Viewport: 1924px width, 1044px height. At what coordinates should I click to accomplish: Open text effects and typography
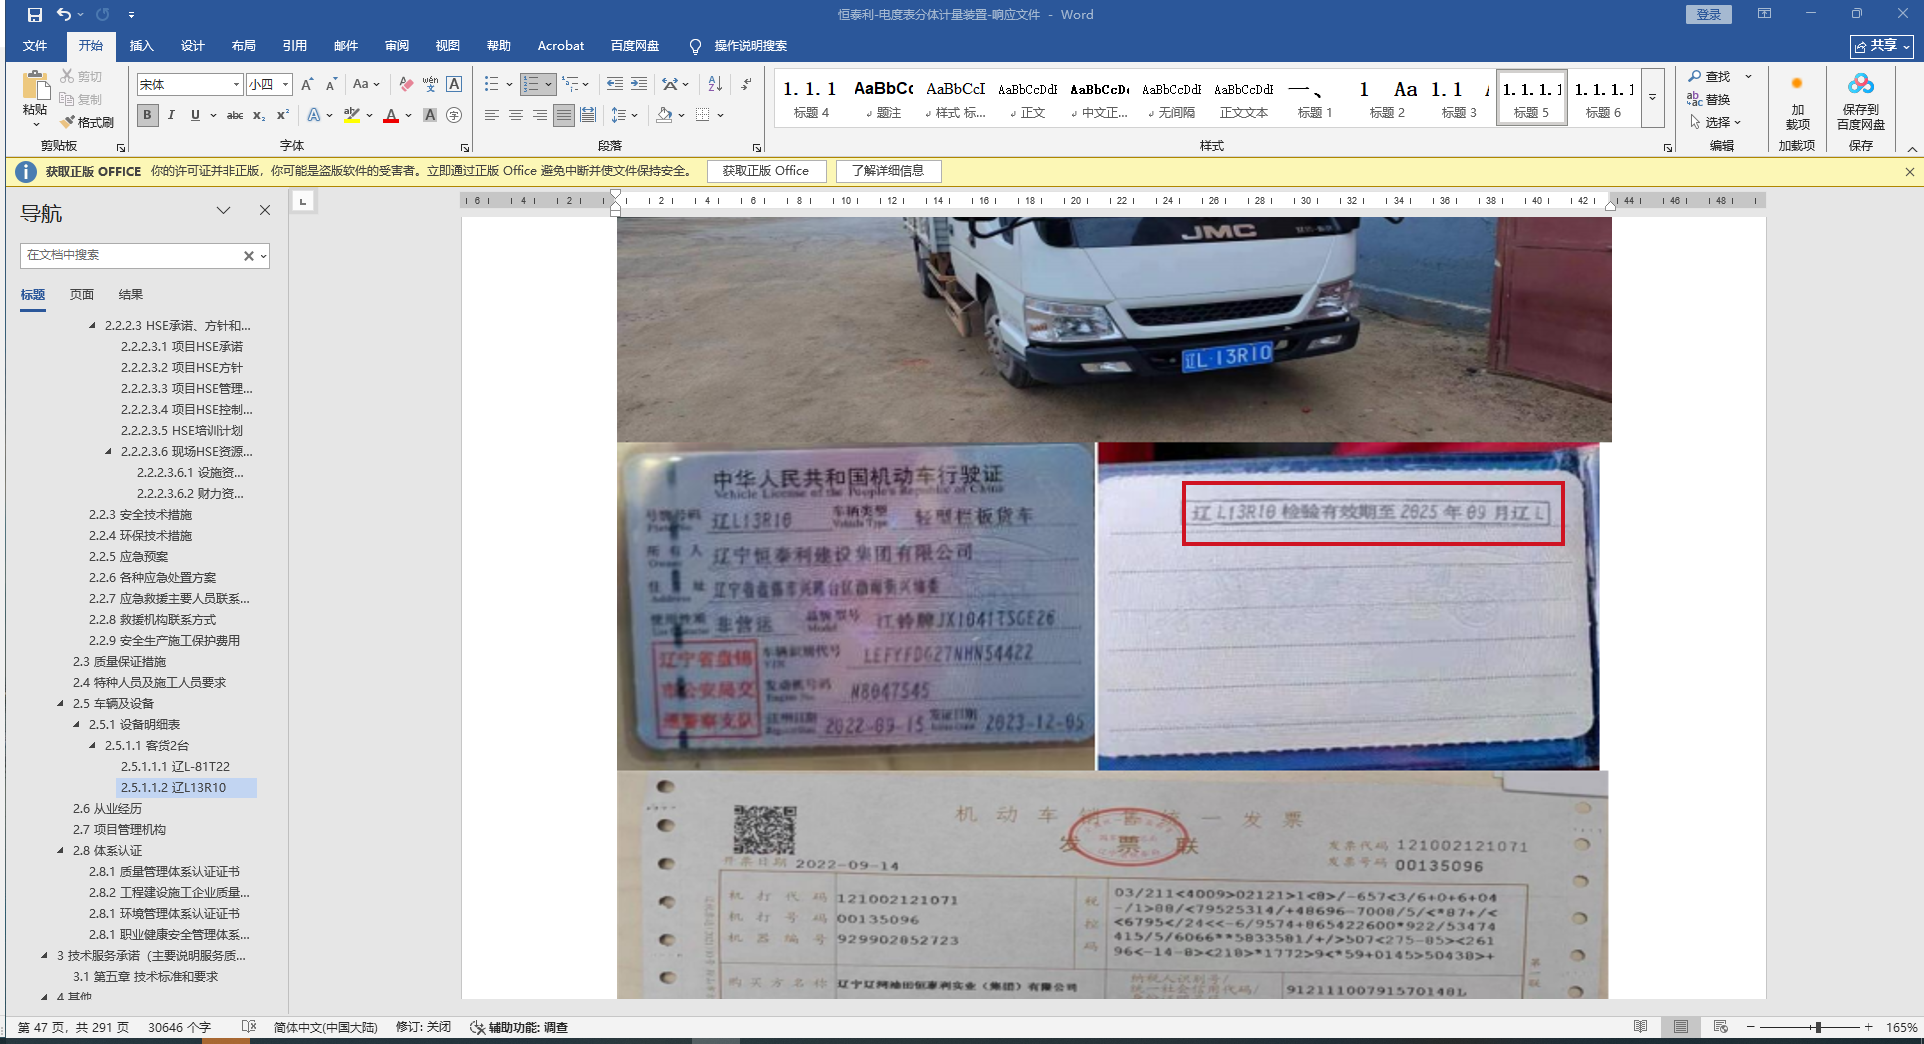(x=314, y=115)
